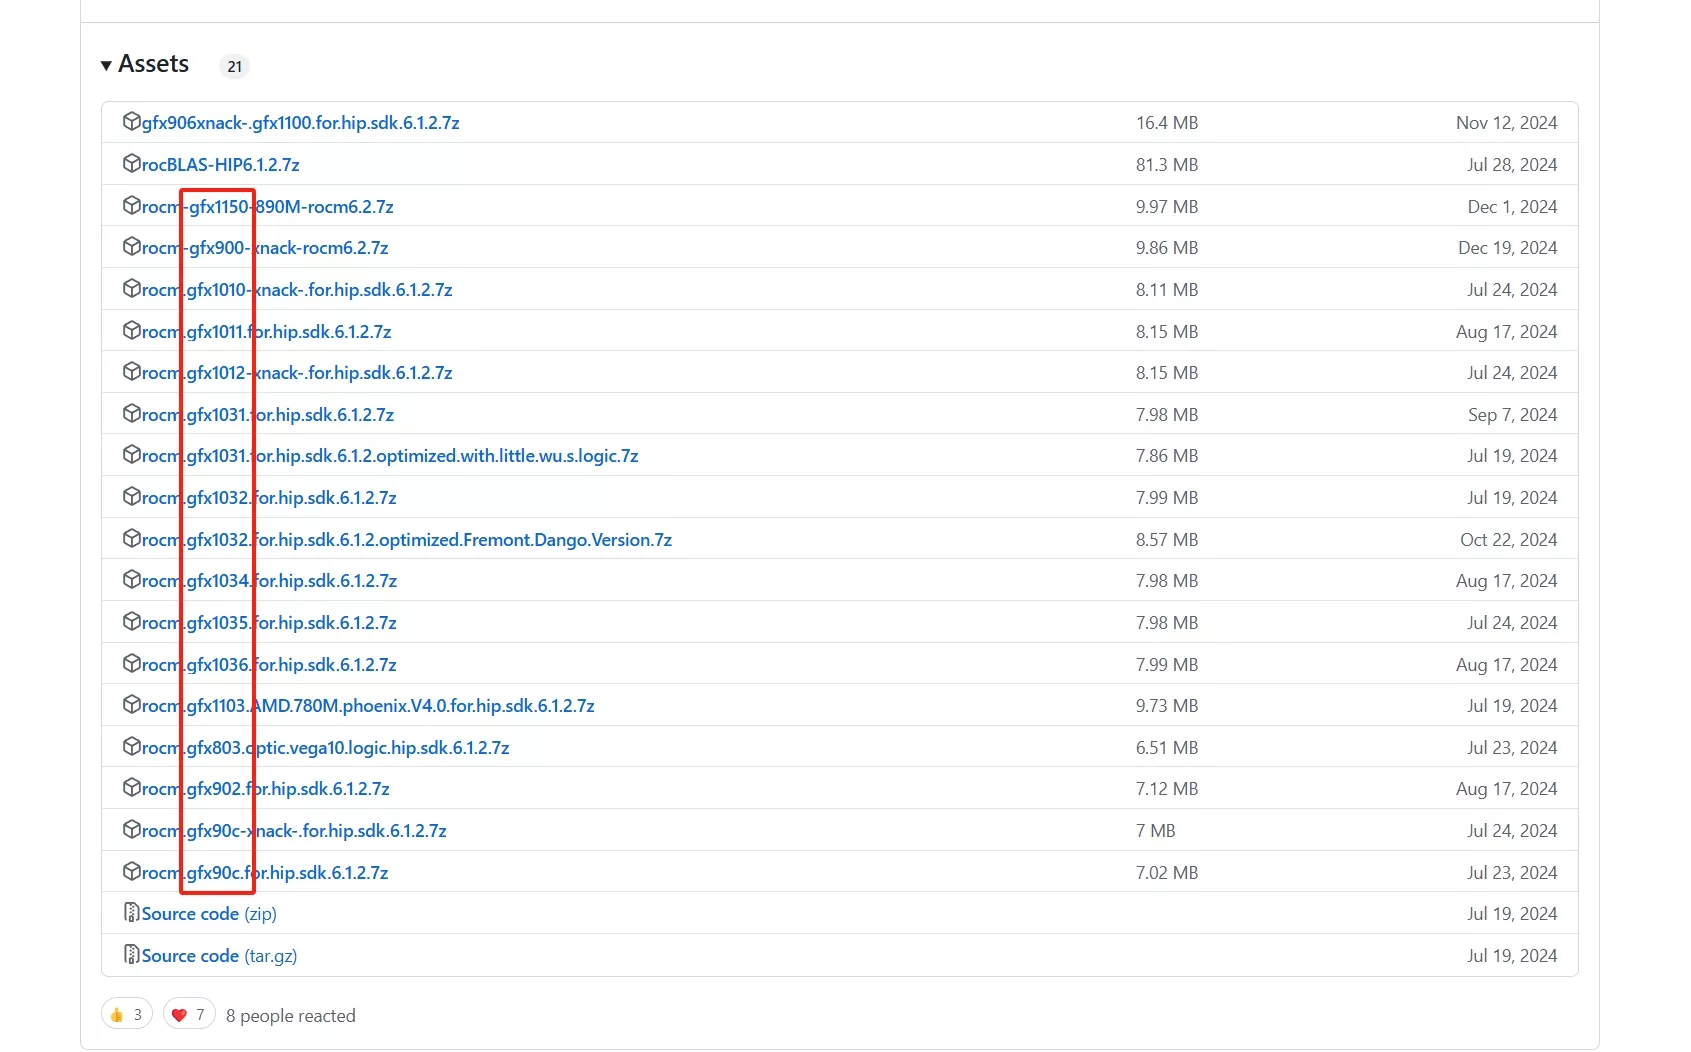The width and height of the screenshot is (1691, 1052).
Task: Click the tar.gz file icon beside Source code
Action: click(x=131, y=954)
